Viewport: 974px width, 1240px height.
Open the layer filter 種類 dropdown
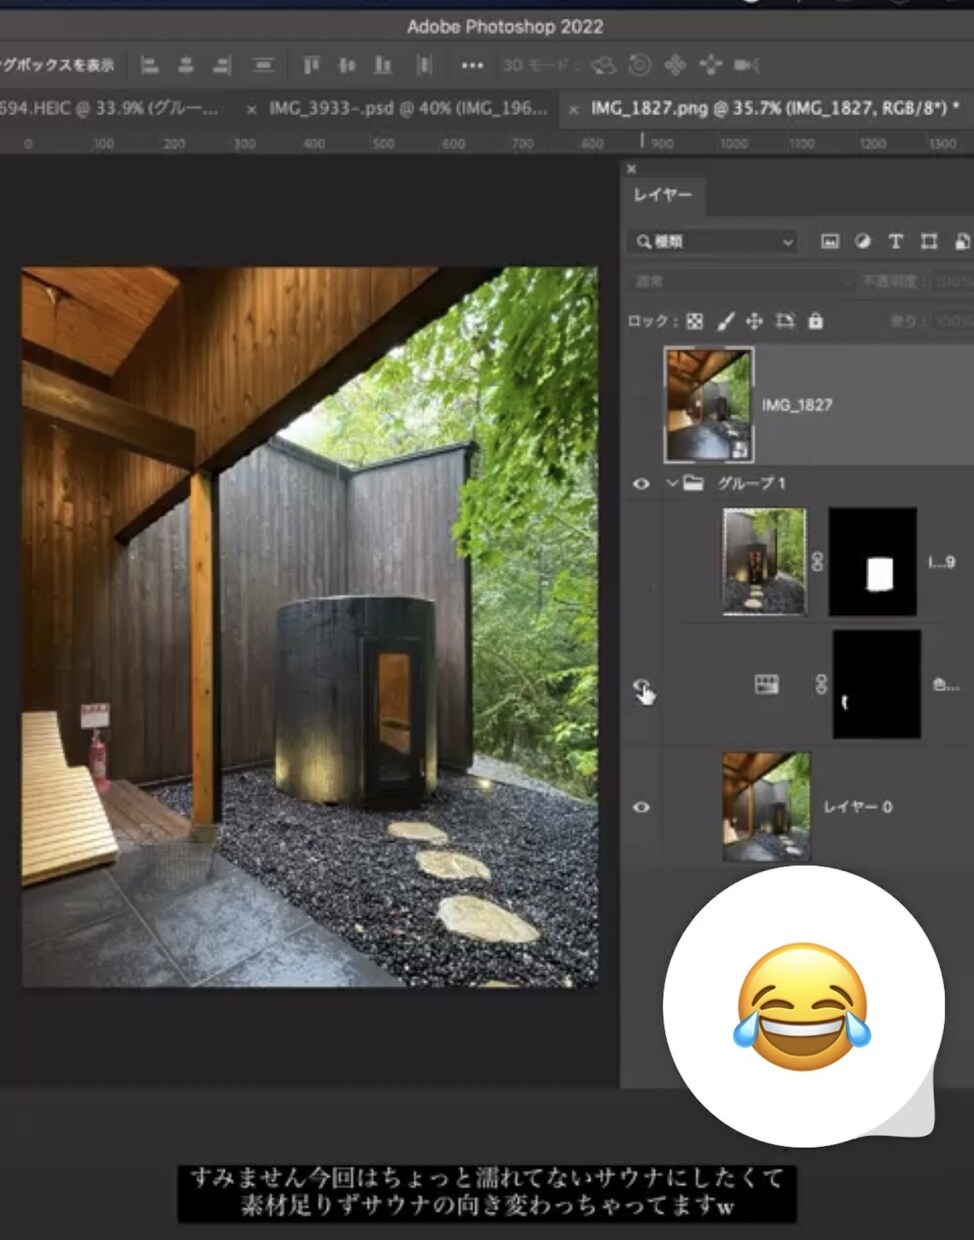[x=713, y=241]
